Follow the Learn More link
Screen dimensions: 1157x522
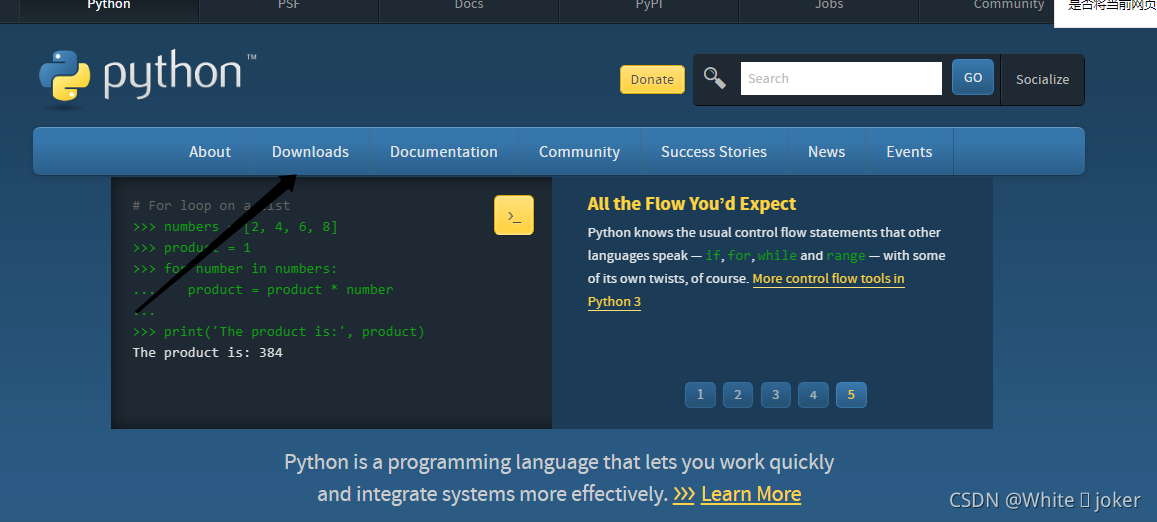point(750,494)
